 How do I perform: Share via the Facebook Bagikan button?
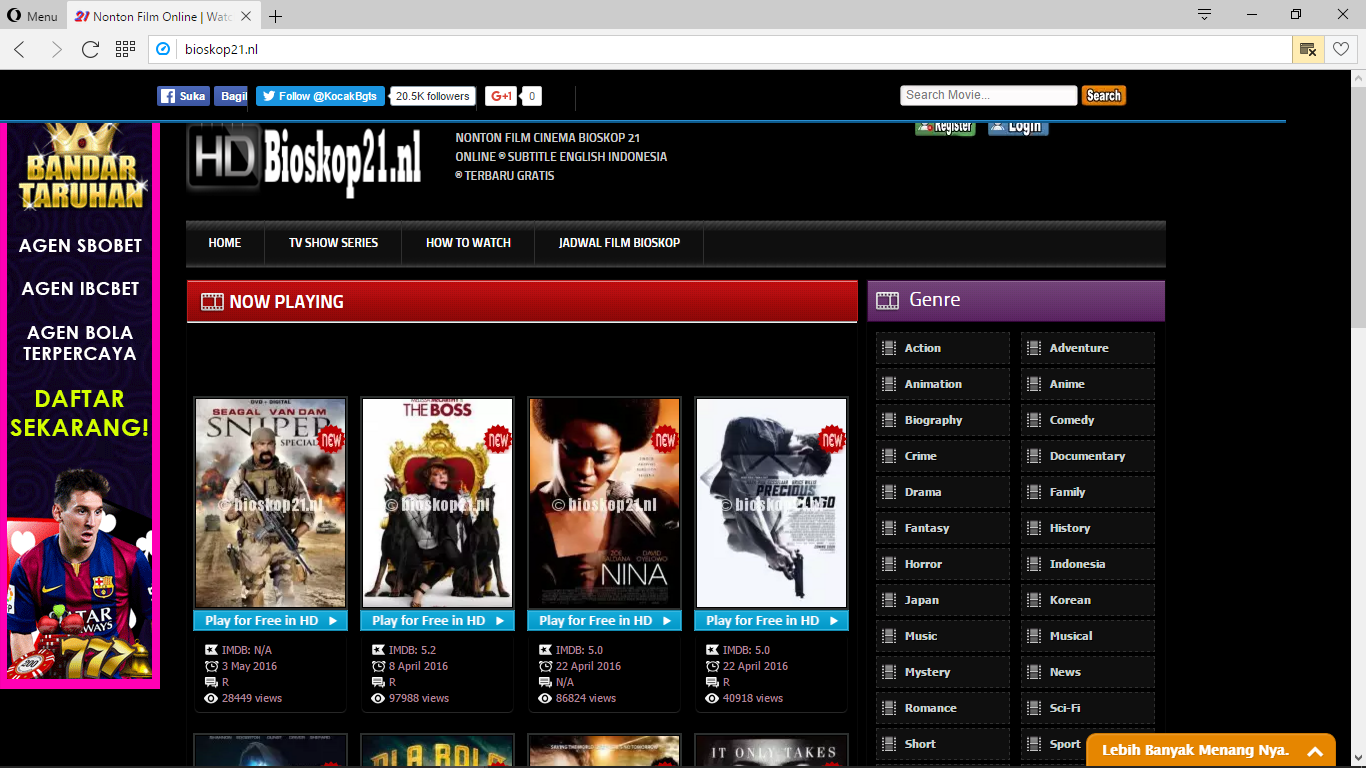[231, 96]
